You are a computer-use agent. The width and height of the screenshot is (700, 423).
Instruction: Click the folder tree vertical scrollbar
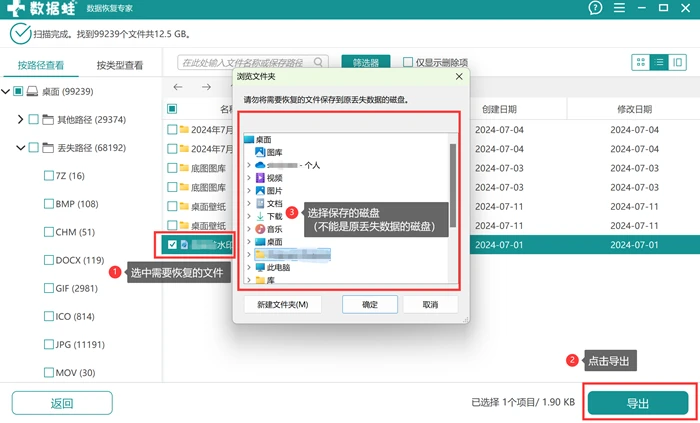(x=453, y=185)
